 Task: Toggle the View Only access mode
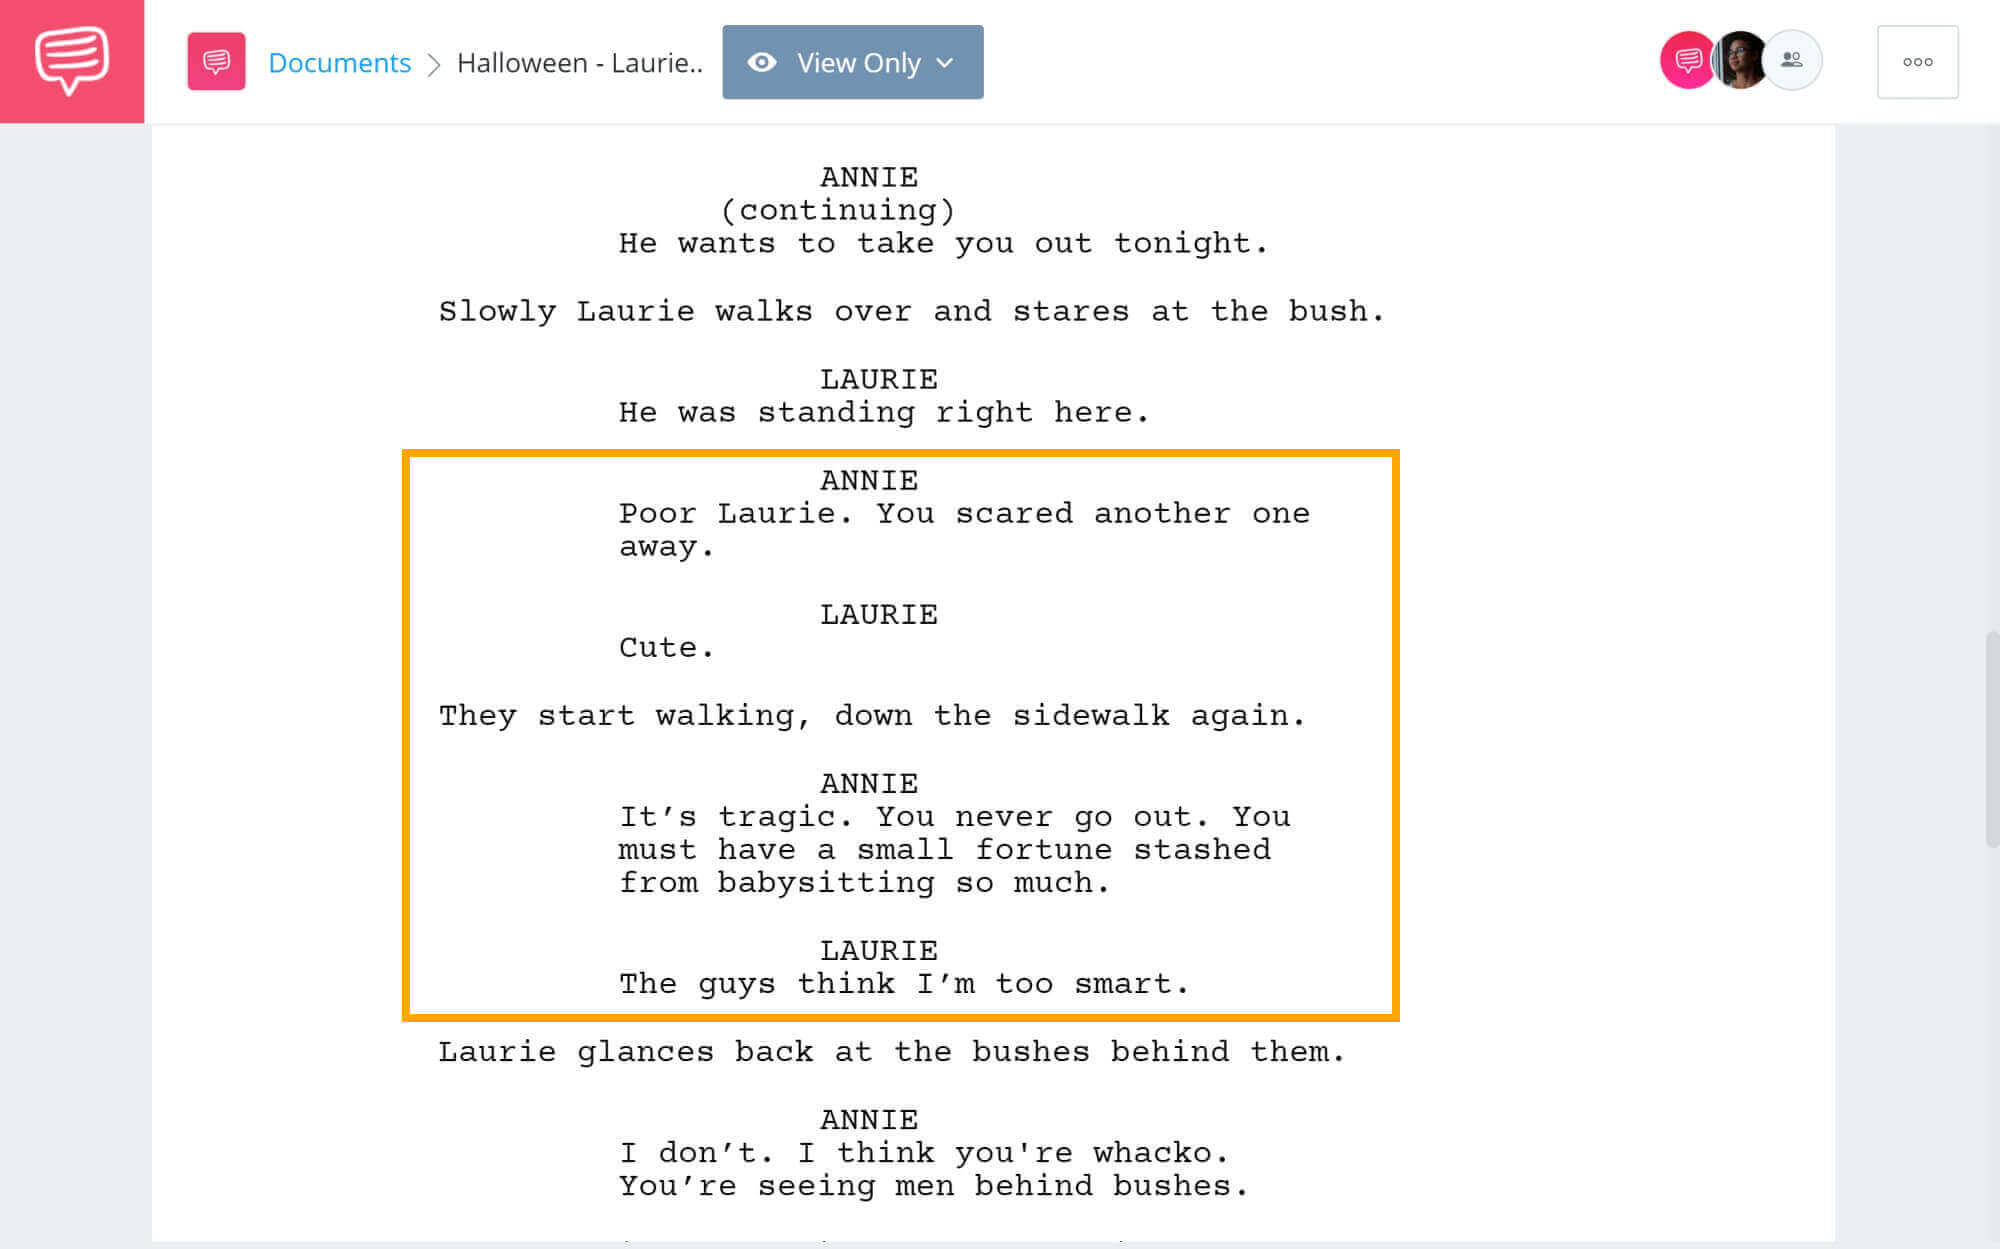(x=849, y=60)
